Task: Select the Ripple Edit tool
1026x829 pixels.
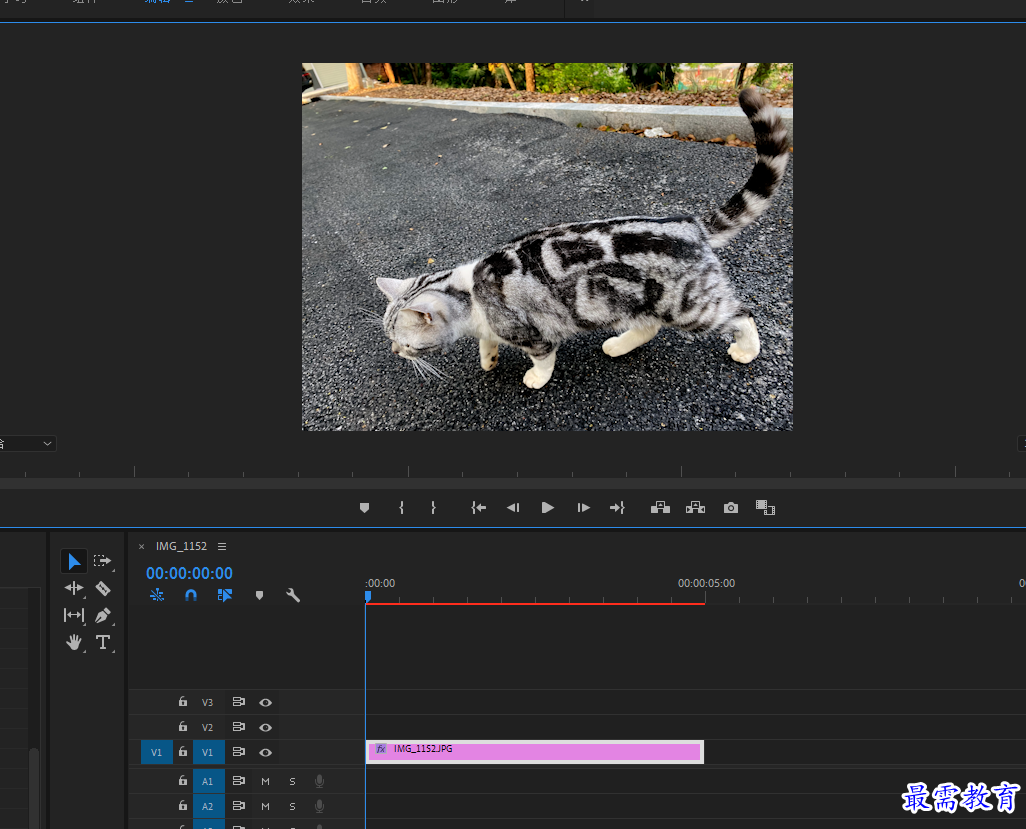Action: (x=74, y=588)
